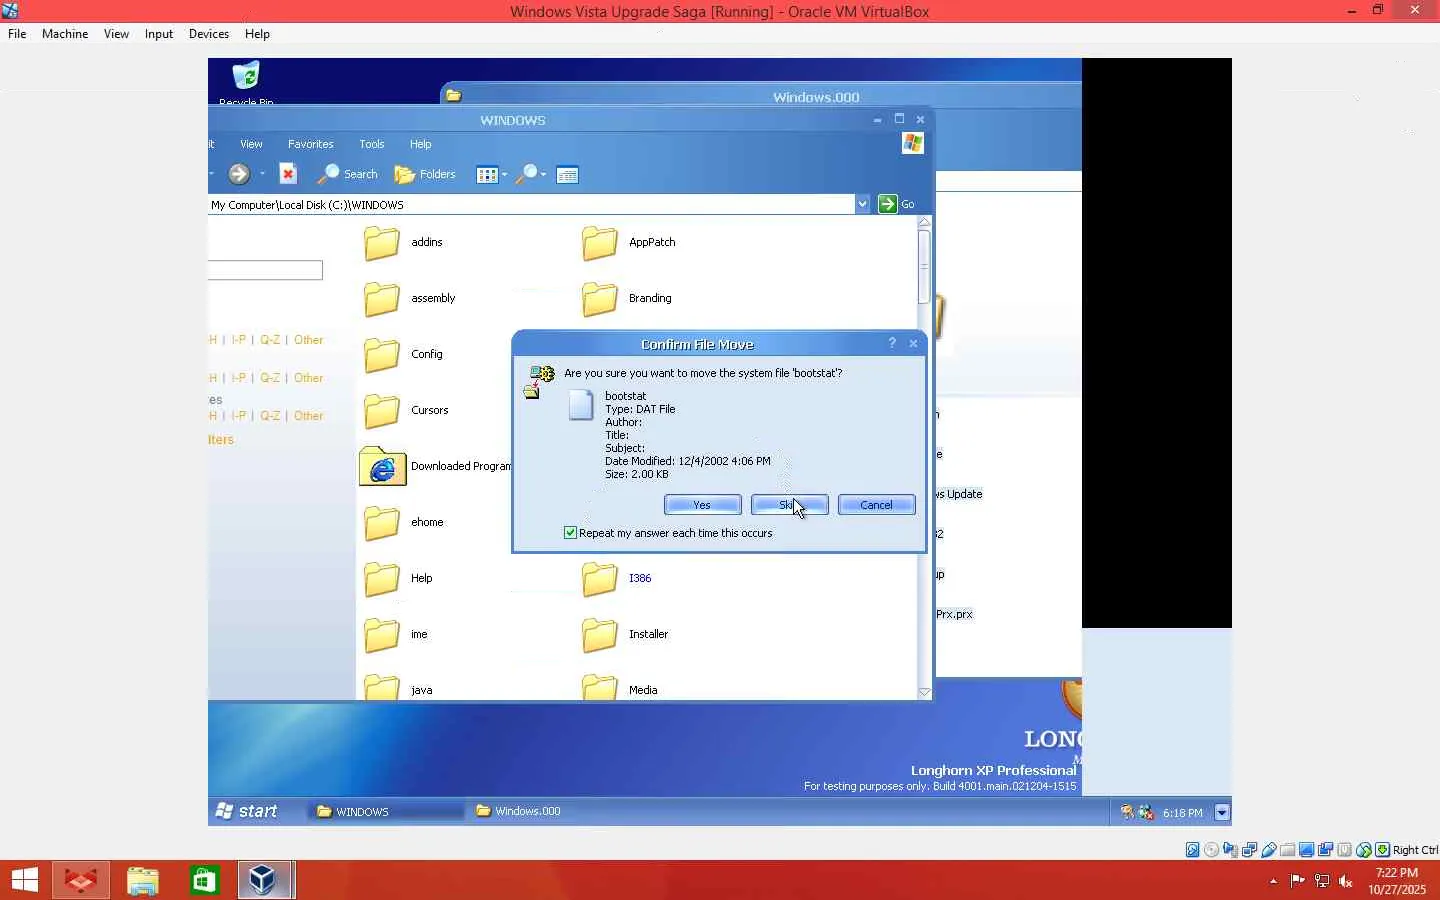Click the folder list scrollbar thumb
1440x900 pixels.
pyautogui.click(x=924, y=266)
